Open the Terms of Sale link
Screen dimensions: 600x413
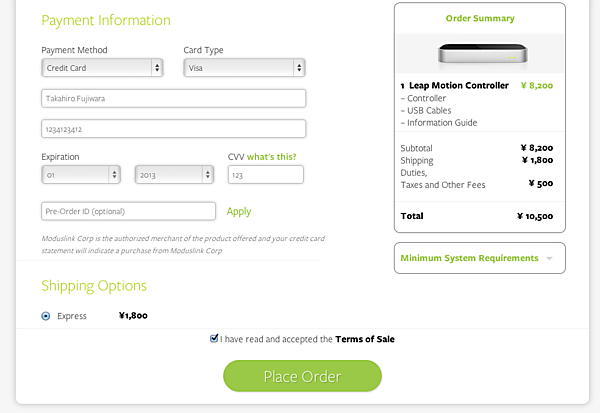[364, 339]
